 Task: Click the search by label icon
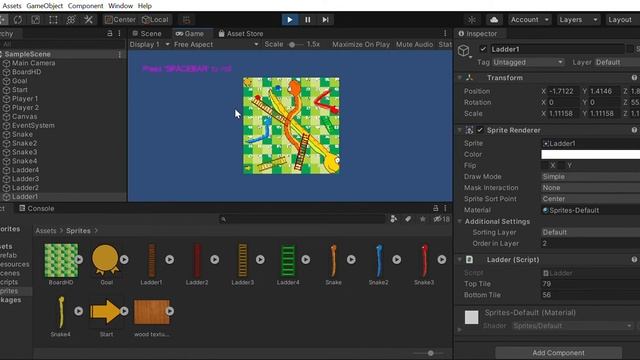click(408, 219)
